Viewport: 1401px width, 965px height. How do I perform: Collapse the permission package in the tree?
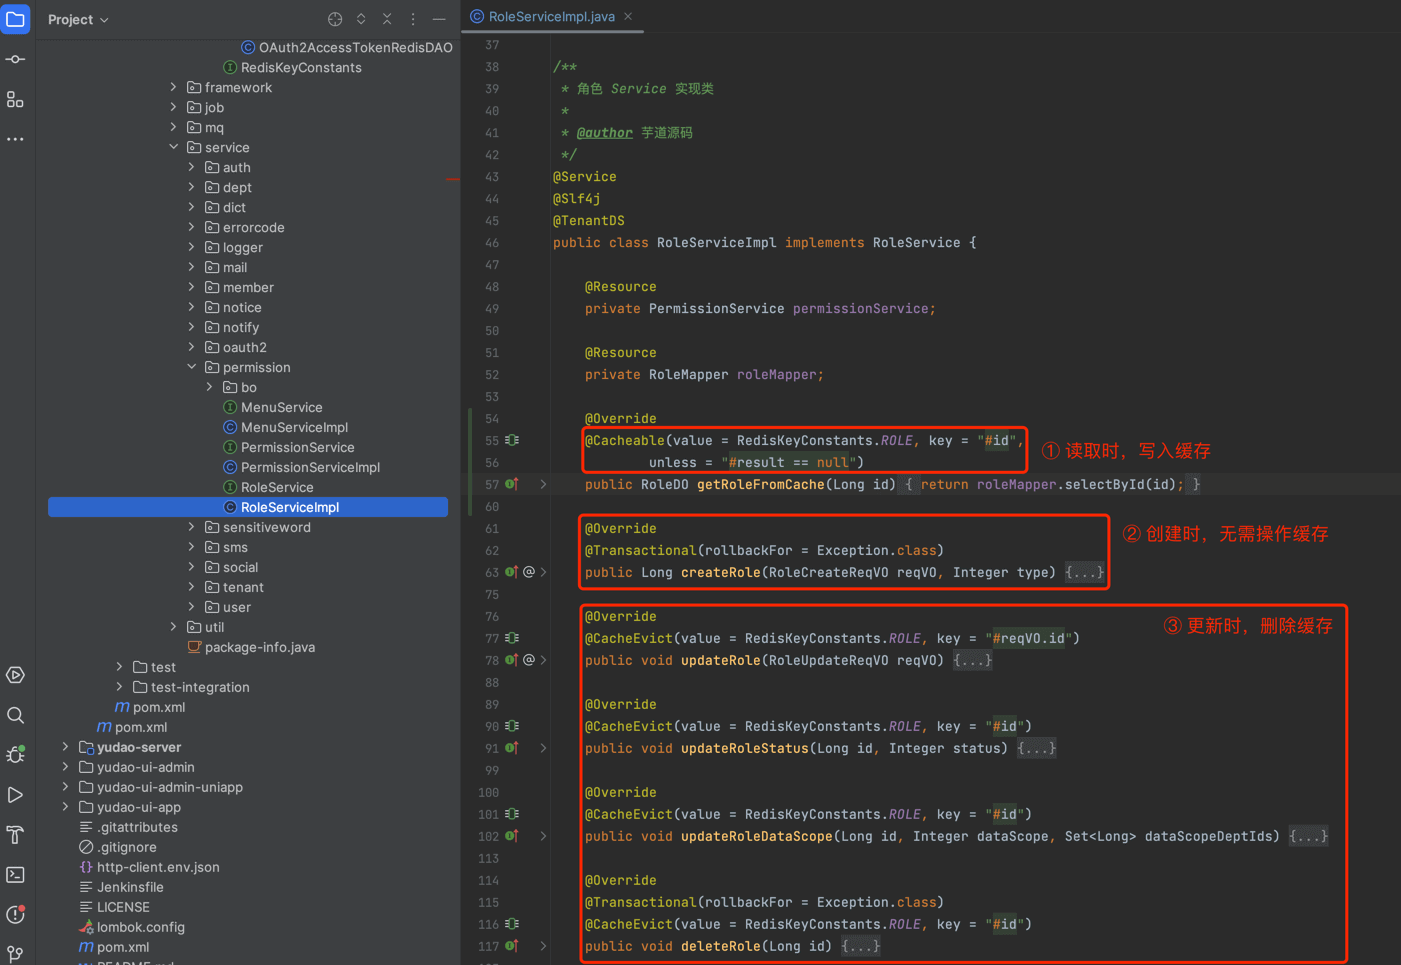[x=191, y=367]
